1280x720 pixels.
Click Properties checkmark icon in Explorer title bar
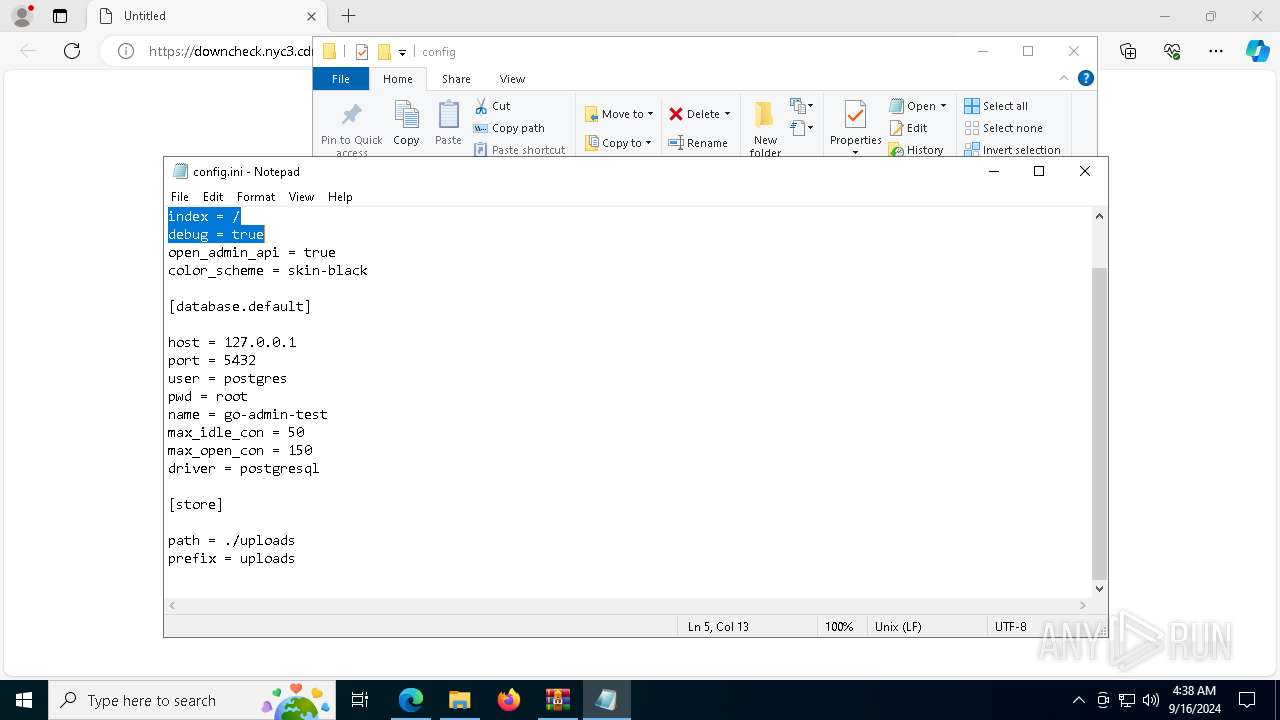pyautogui.click(x=362, y=52)
